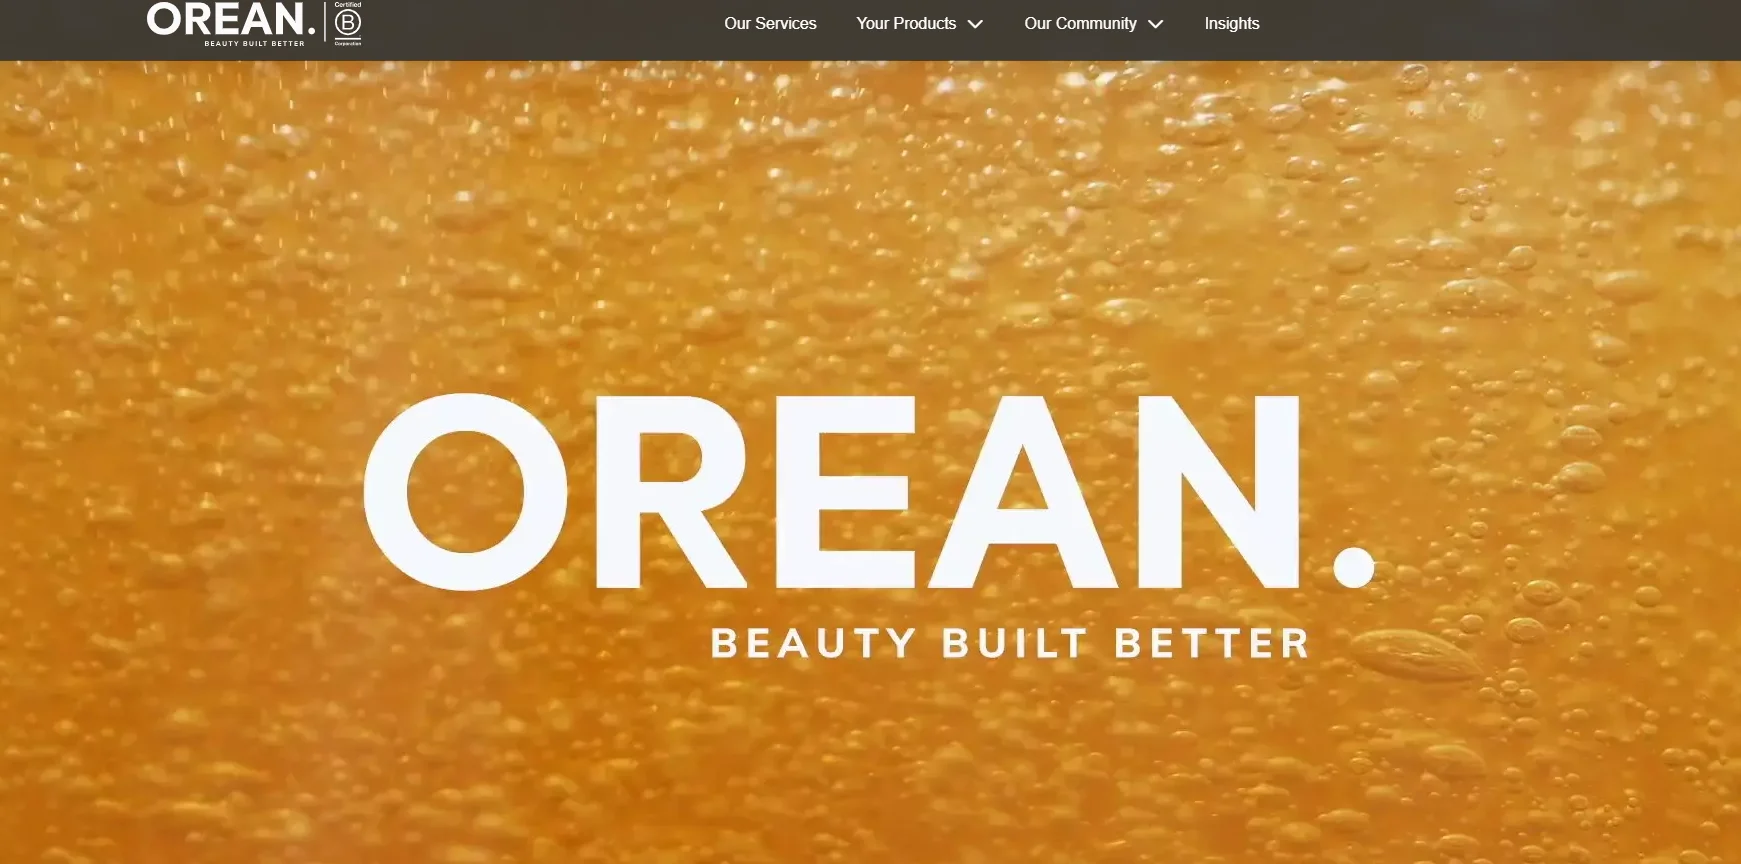
Task: Go to the Insights page
Action: (x=1232, y=23)
